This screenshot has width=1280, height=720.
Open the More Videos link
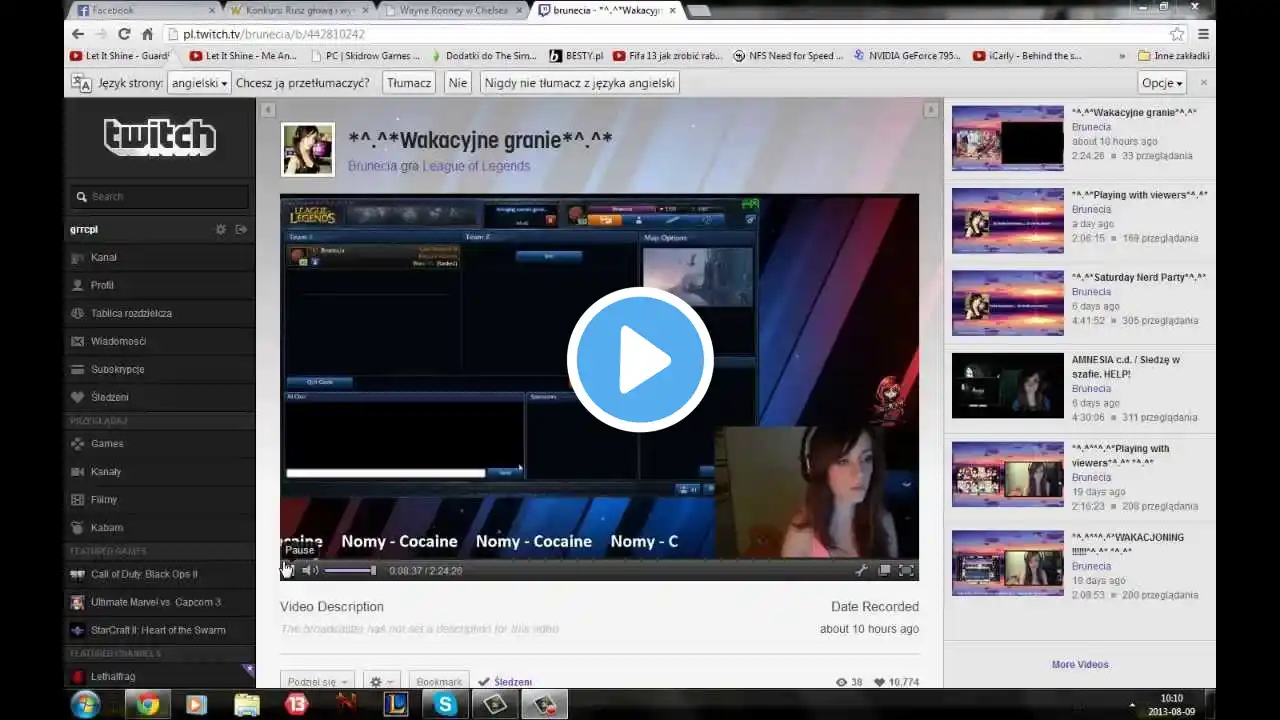1080,664
